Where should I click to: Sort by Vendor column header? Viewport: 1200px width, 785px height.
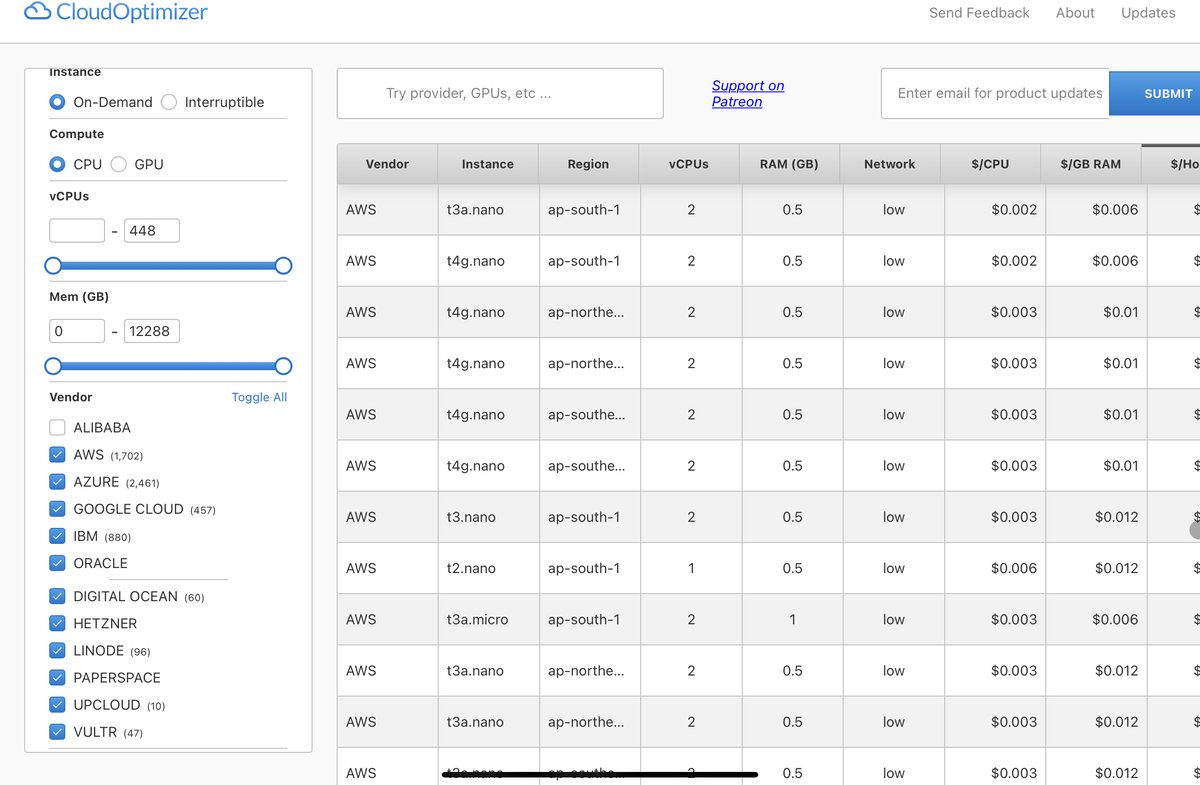(x=387, y=164)
